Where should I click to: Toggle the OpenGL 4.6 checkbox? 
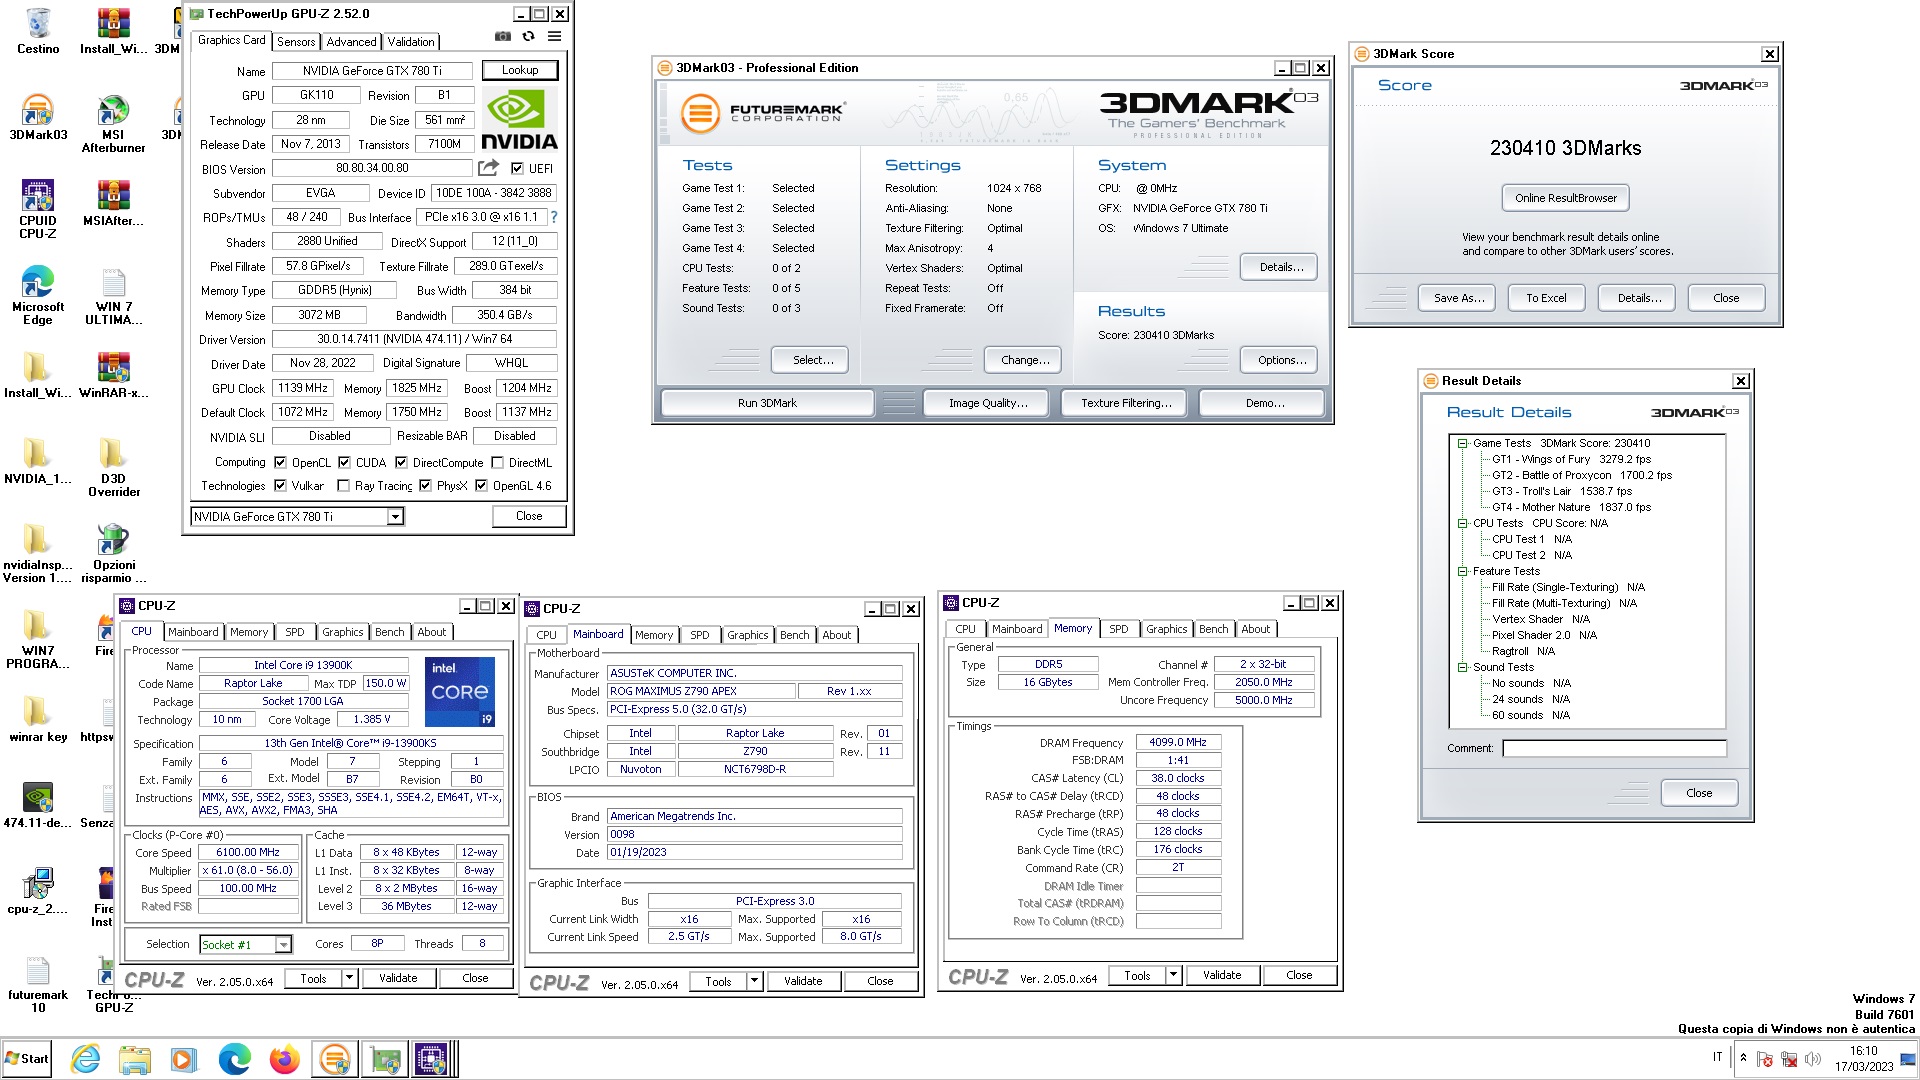pyautogui.click(x=481, y=485)
